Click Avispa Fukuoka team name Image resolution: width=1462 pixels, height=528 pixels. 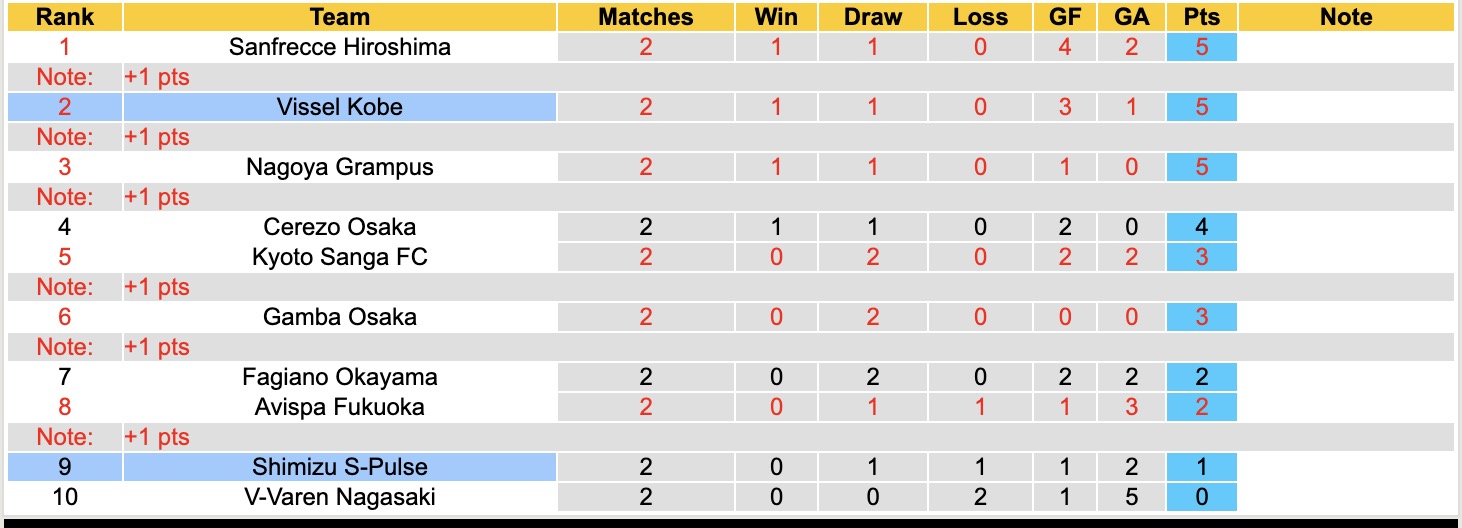[x=340, y=407]
